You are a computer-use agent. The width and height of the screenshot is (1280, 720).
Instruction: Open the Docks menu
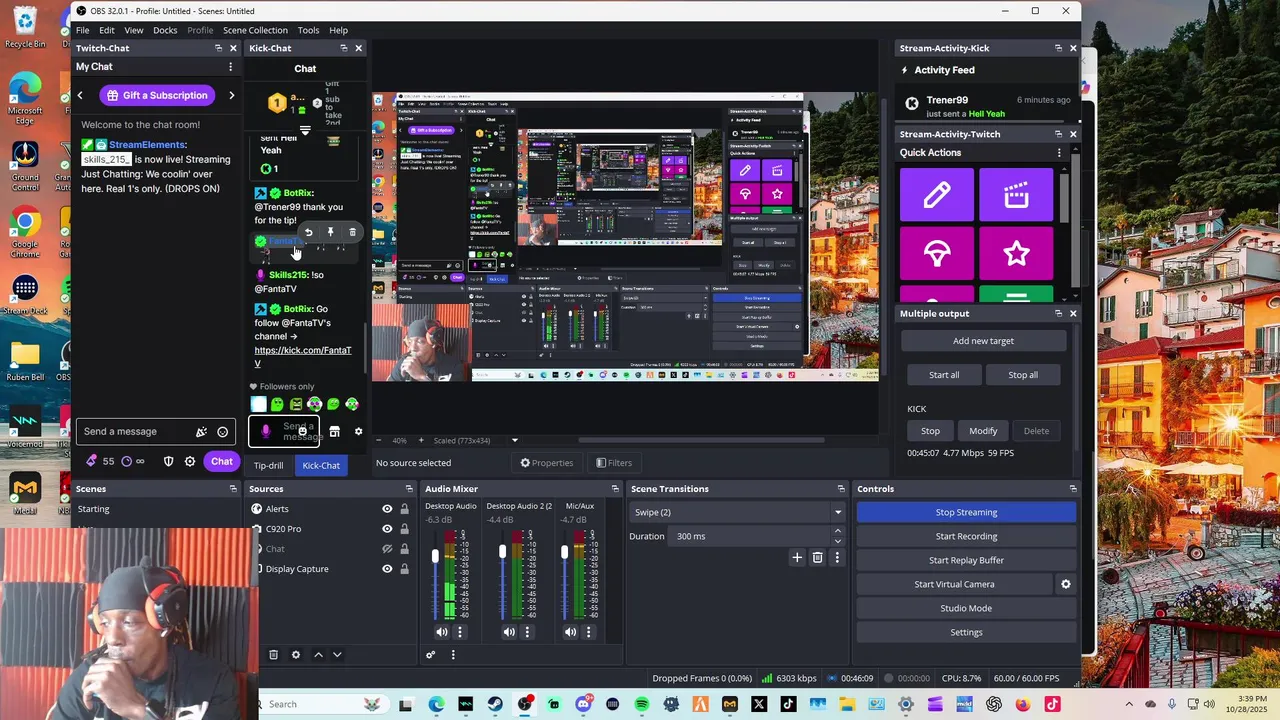click(165, 30)
